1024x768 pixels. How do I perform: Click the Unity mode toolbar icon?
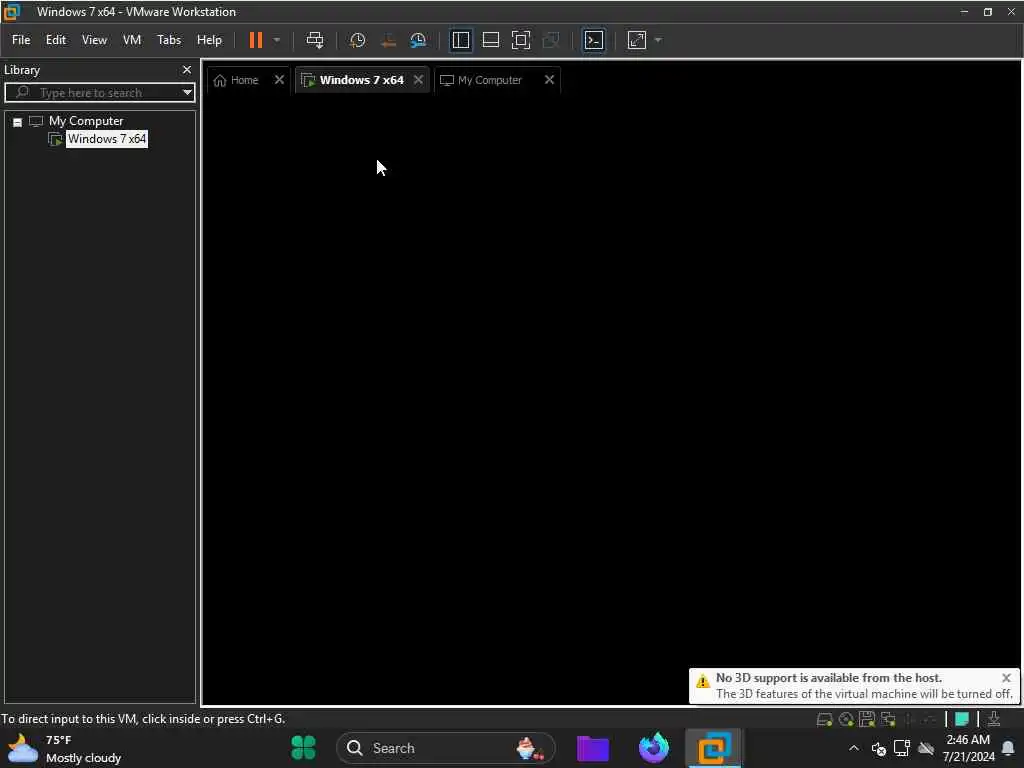(x=551, y=40)
